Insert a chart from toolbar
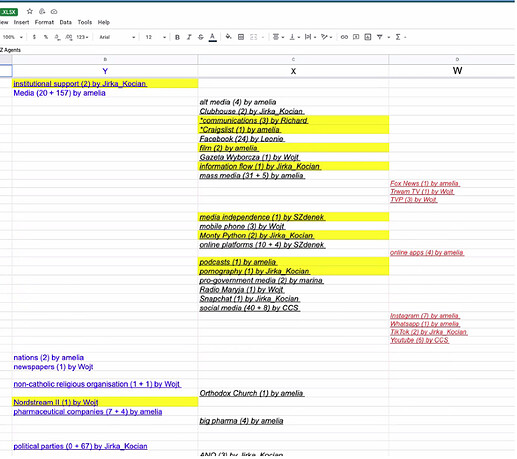 coord(368,37)
